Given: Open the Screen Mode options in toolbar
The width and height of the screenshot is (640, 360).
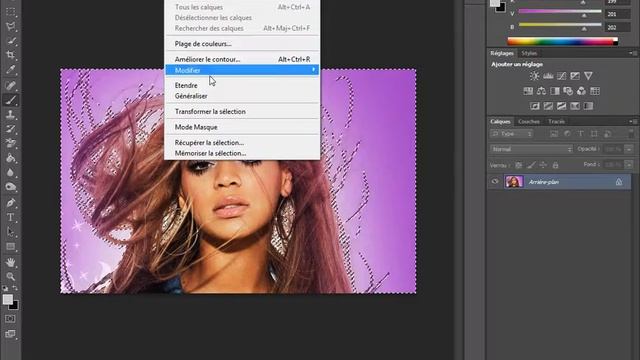Looking at the screenshot, I should click(10, 334).
